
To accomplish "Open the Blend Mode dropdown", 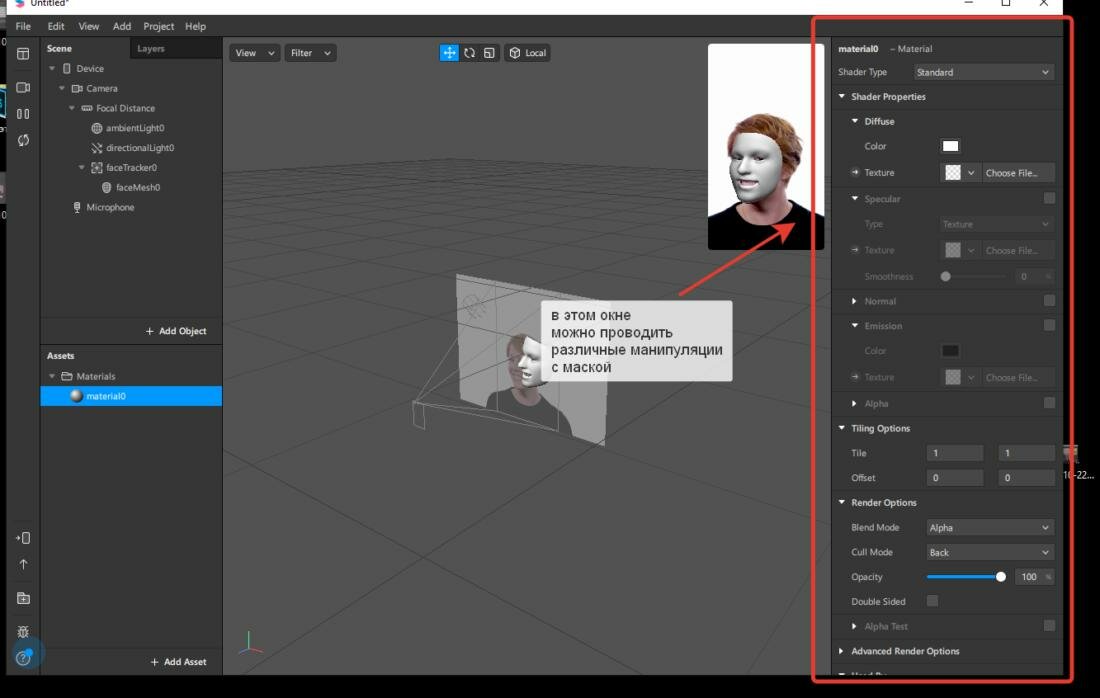I will tap(988, 528).
